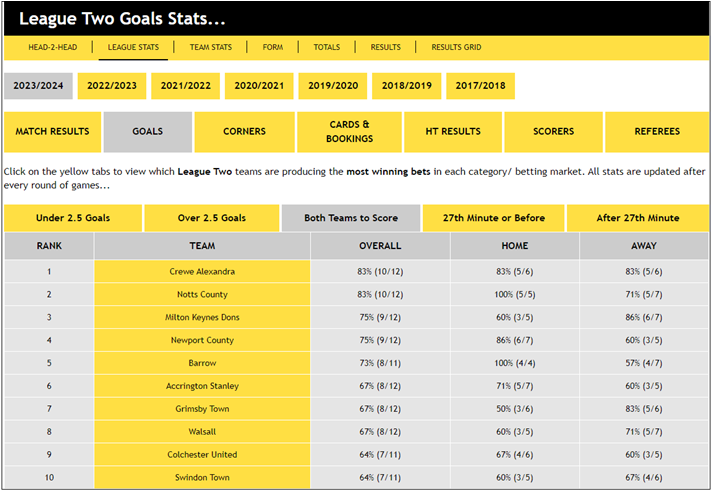Select the Both Teams to Score tab
This screenshot has height=492, width=712.
tap(351, 218)
